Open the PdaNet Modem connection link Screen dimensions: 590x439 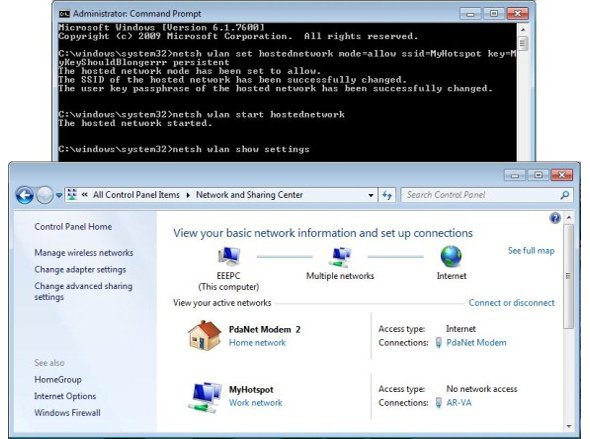(476, 342)
